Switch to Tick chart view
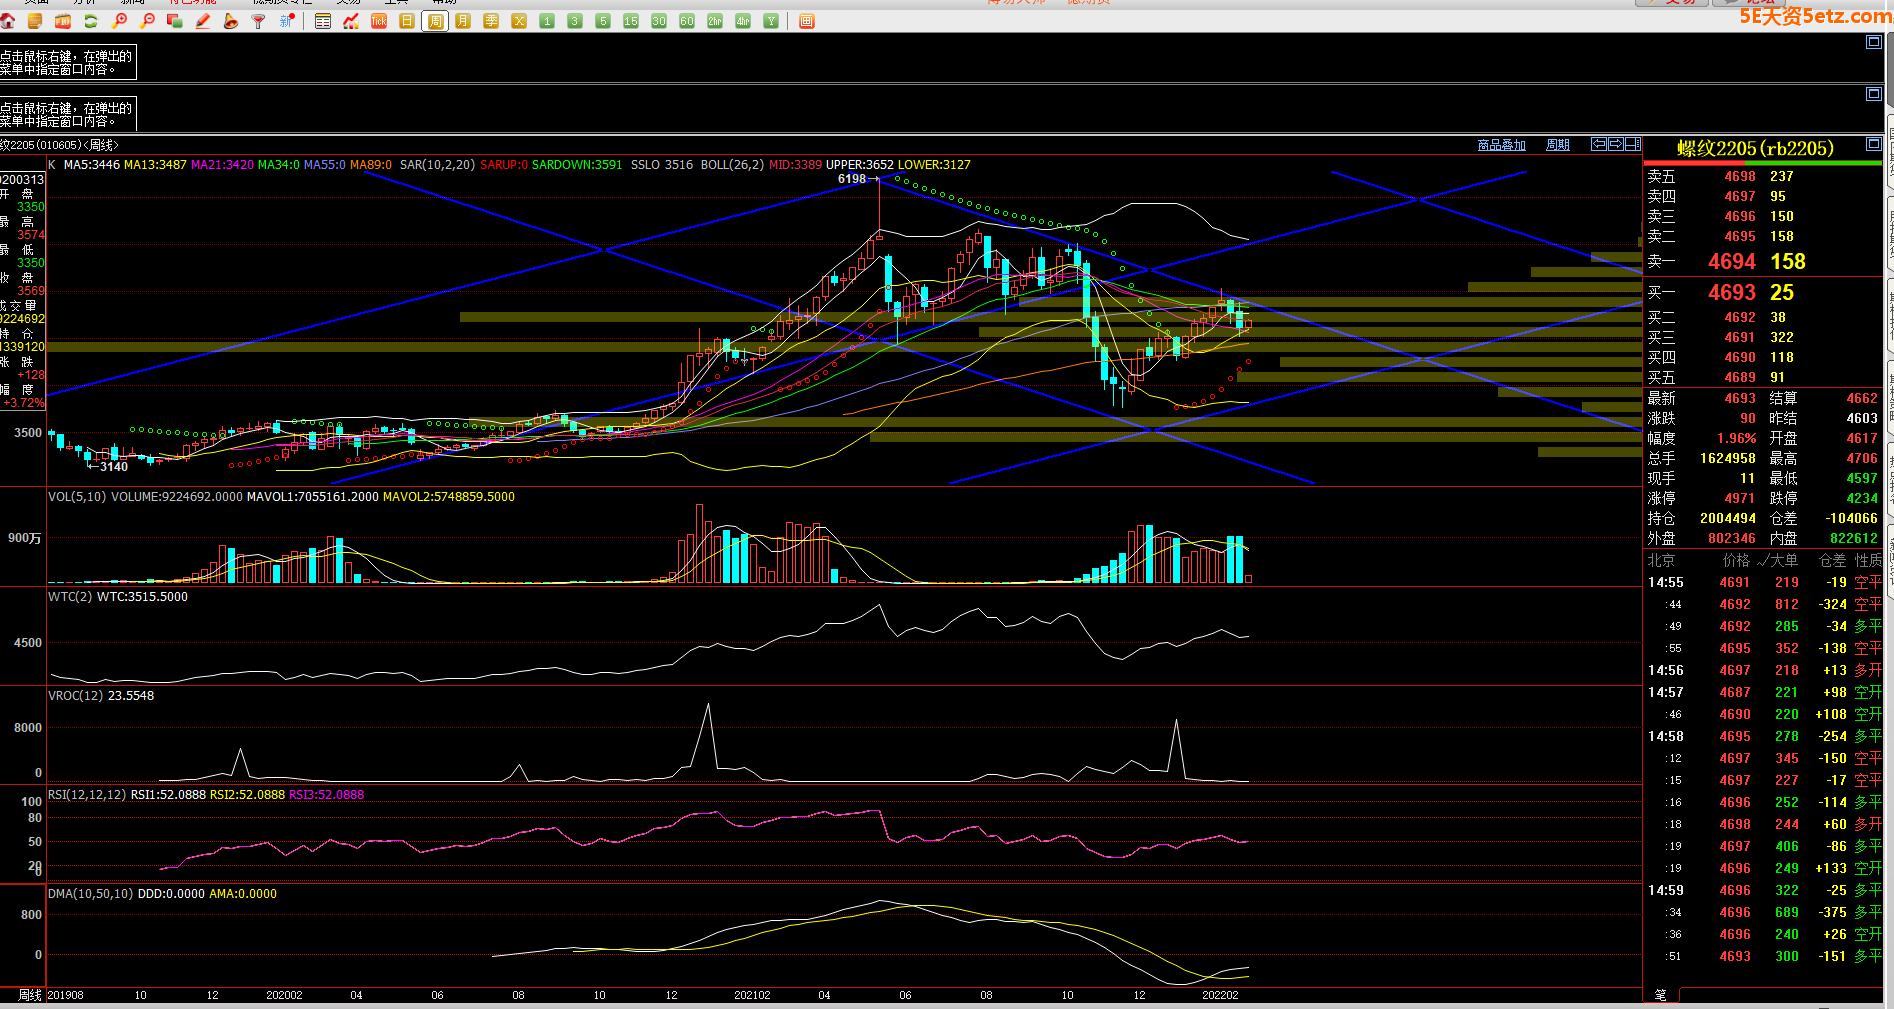This screenshot has width=1894, height=1009. coord(379,21)
